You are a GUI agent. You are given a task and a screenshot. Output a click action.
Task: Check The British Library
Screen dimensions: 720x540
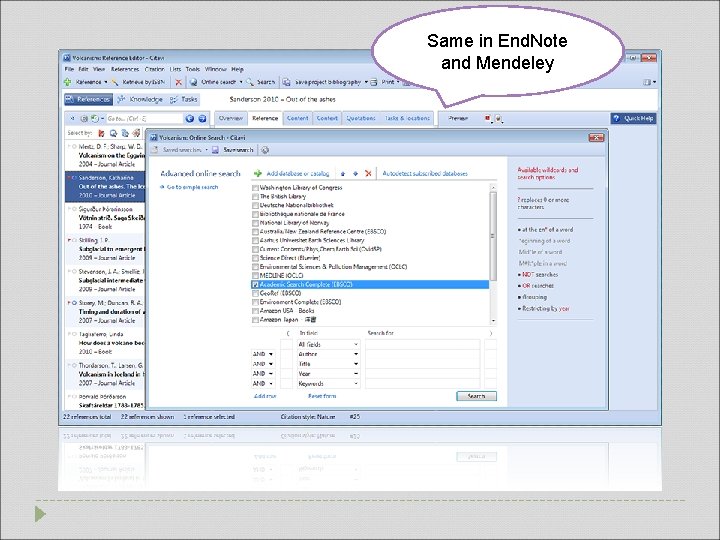click(255, 197)
